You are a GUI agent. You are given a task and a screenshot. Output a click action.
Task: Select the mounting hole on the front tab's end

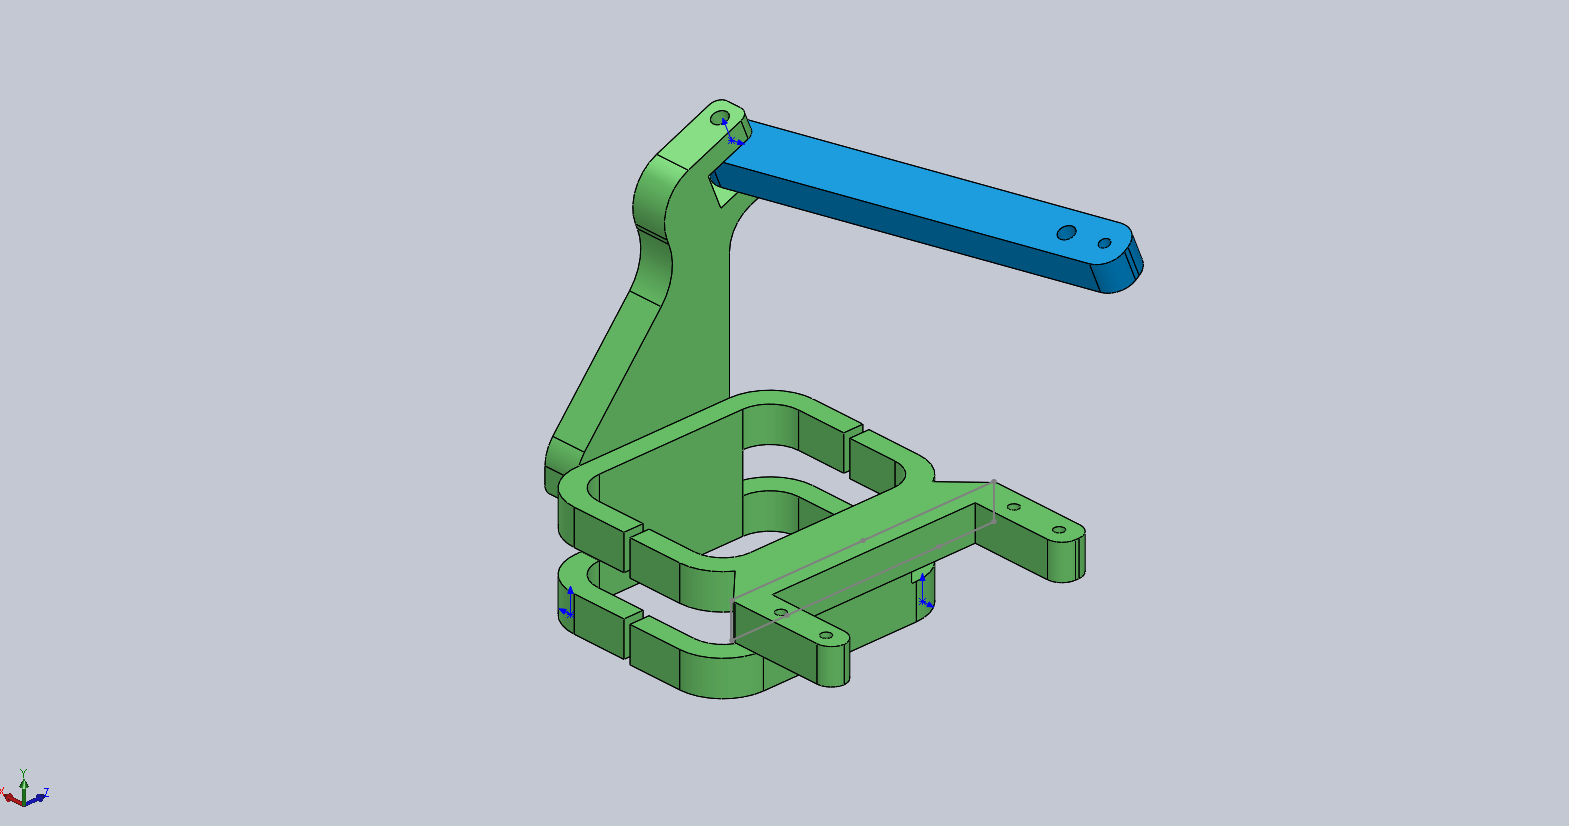point(826,635)
